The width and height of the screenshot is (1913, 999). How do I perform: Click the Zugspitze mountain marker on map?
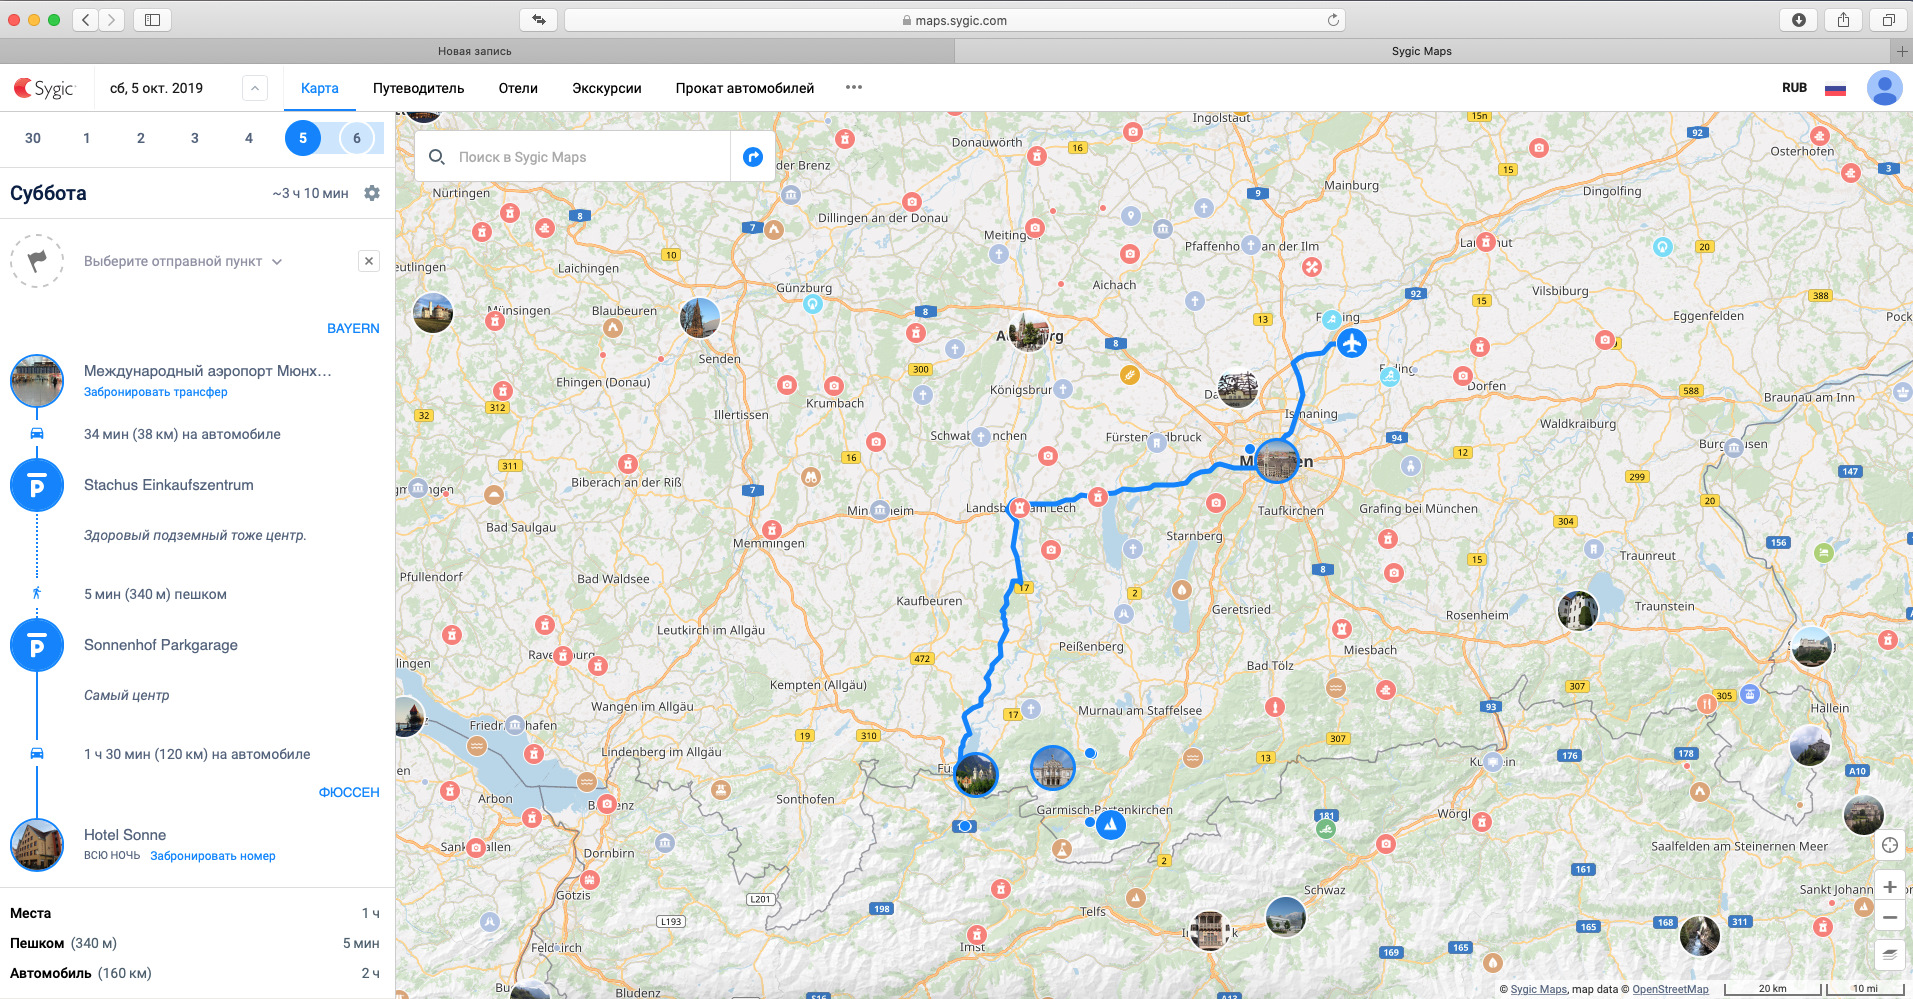(x=1110, y=825)
